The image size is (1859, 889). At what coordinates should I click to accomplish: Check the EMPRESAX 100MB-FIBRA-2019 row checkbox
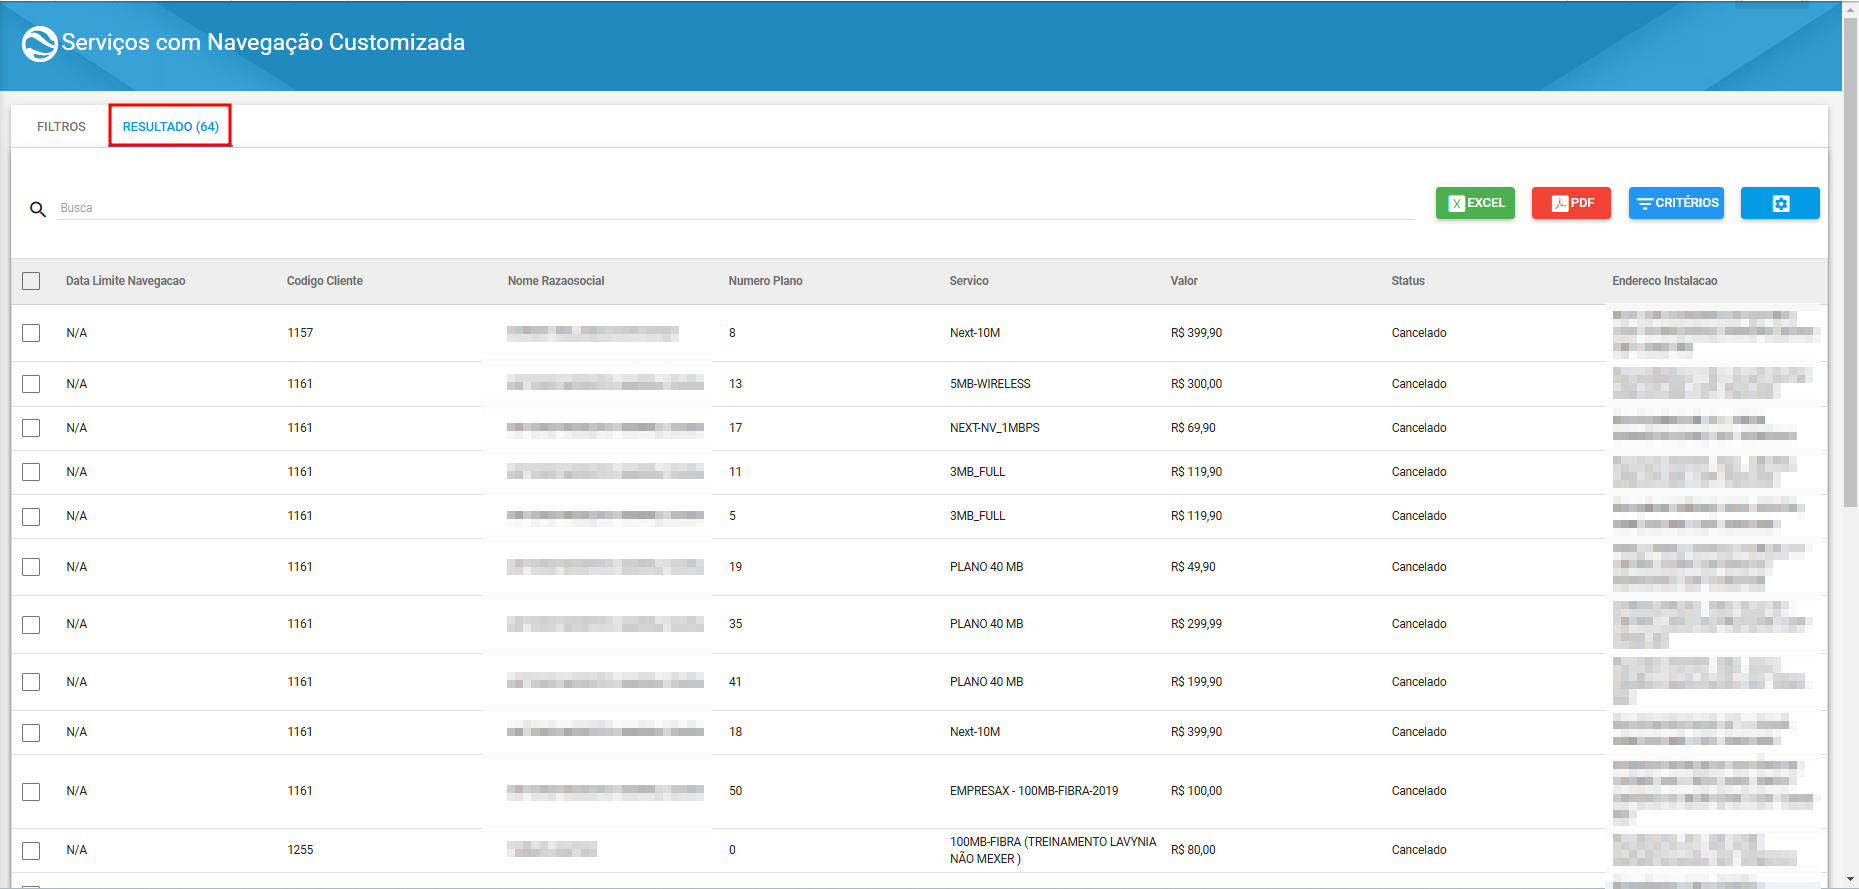(31, 792)
